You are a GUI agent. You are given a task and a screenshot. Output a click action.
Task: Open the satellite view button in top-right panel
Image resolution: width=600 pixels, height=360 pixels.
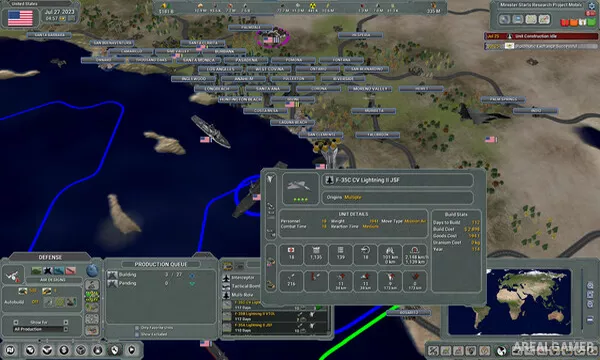pos(505,20)
